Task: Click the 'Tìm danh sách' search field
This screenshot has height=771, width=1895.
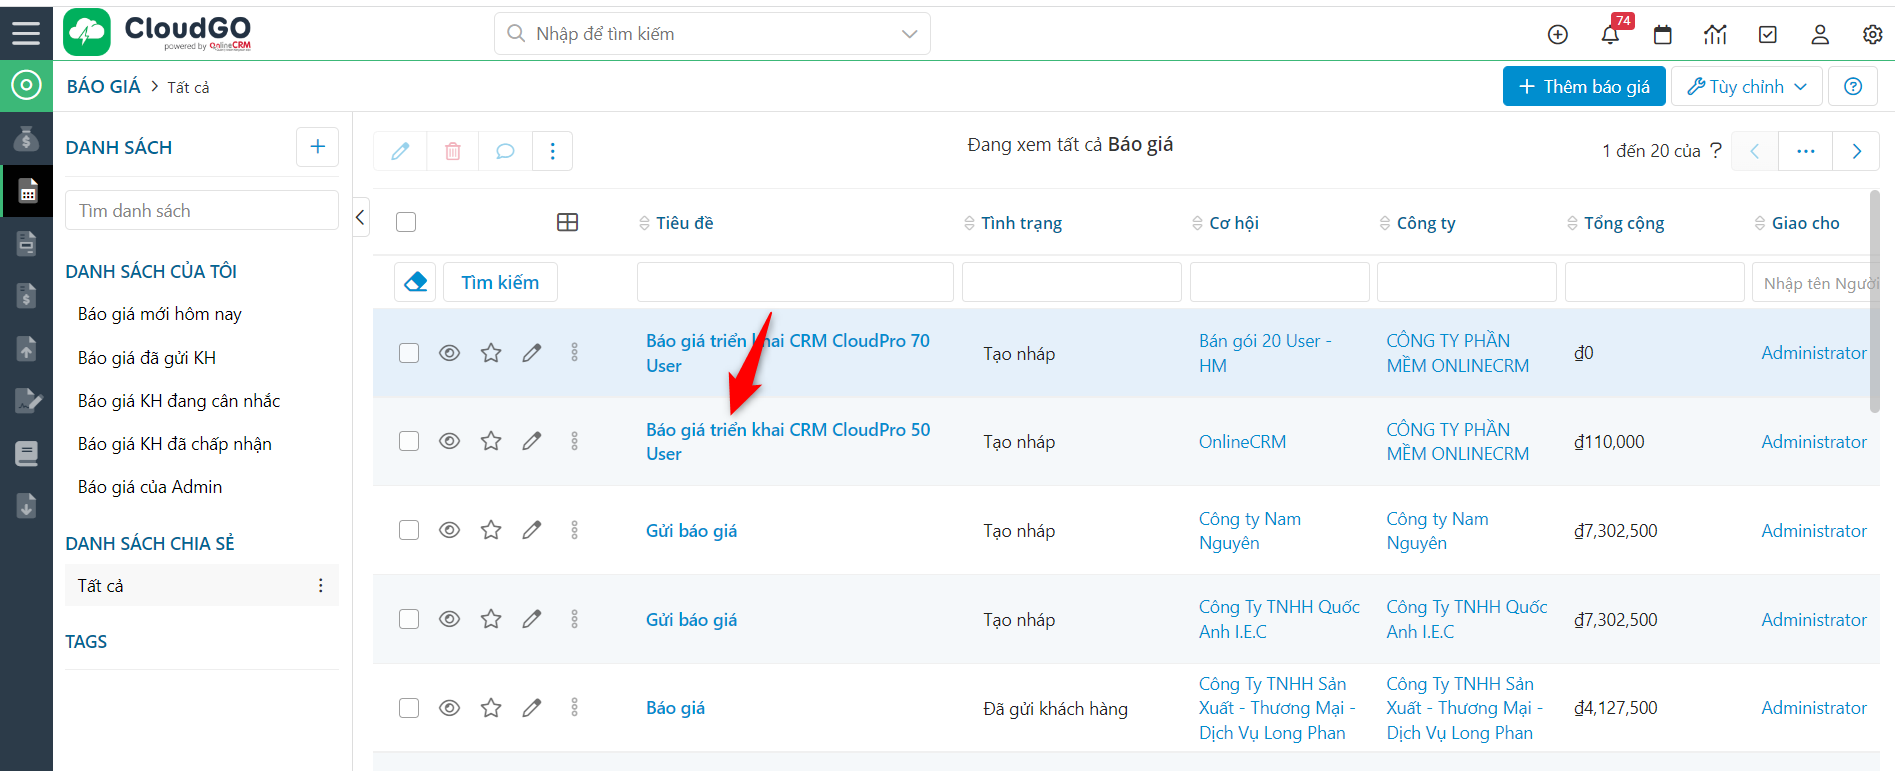Action: (x=201, y=211)
